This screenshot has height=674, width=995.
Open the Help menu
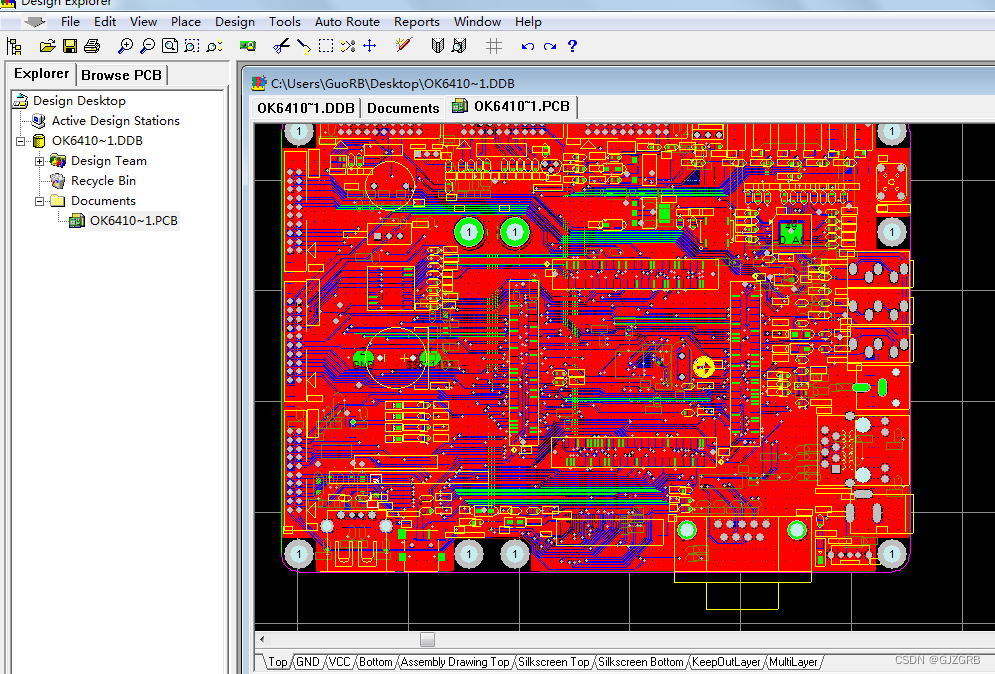click(528, 22)
